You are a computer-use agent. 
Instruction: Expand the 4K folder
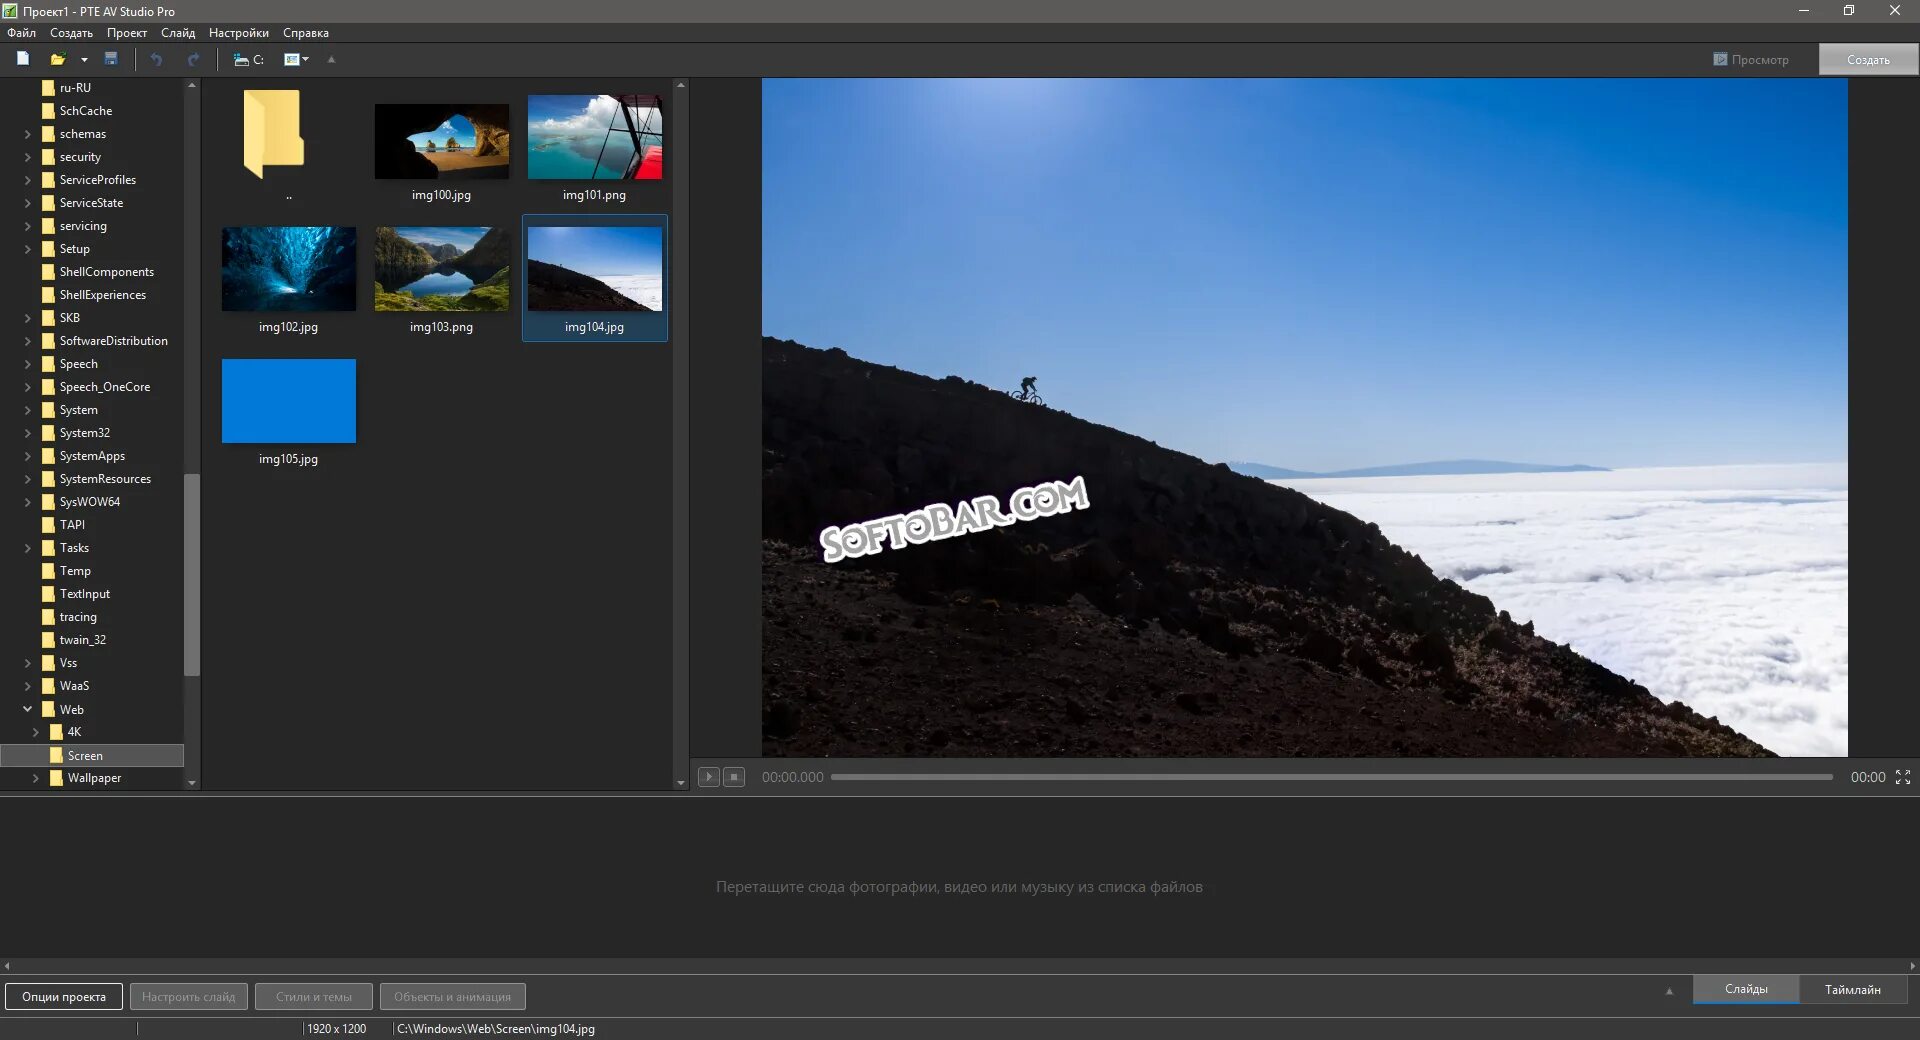tap(35, 732)
